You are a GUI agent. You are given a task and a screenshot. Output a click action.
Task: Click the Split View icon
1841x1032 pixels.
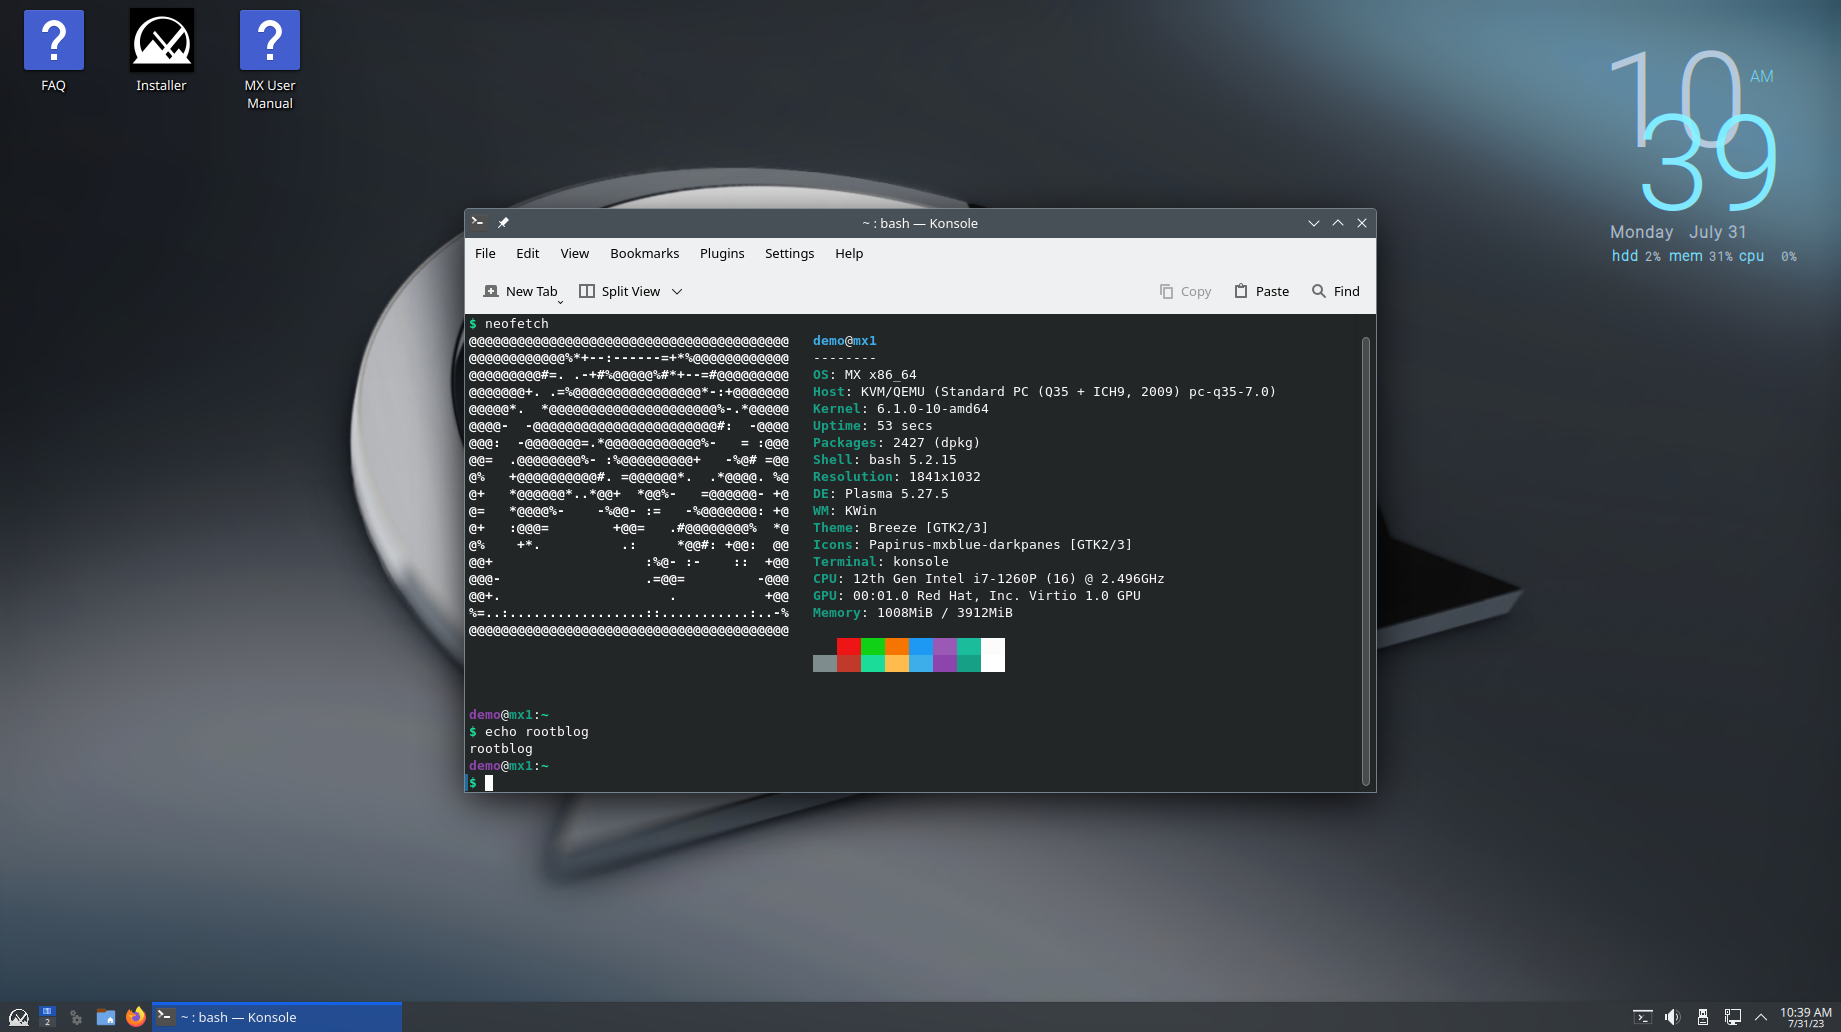[x=589, y=291]
